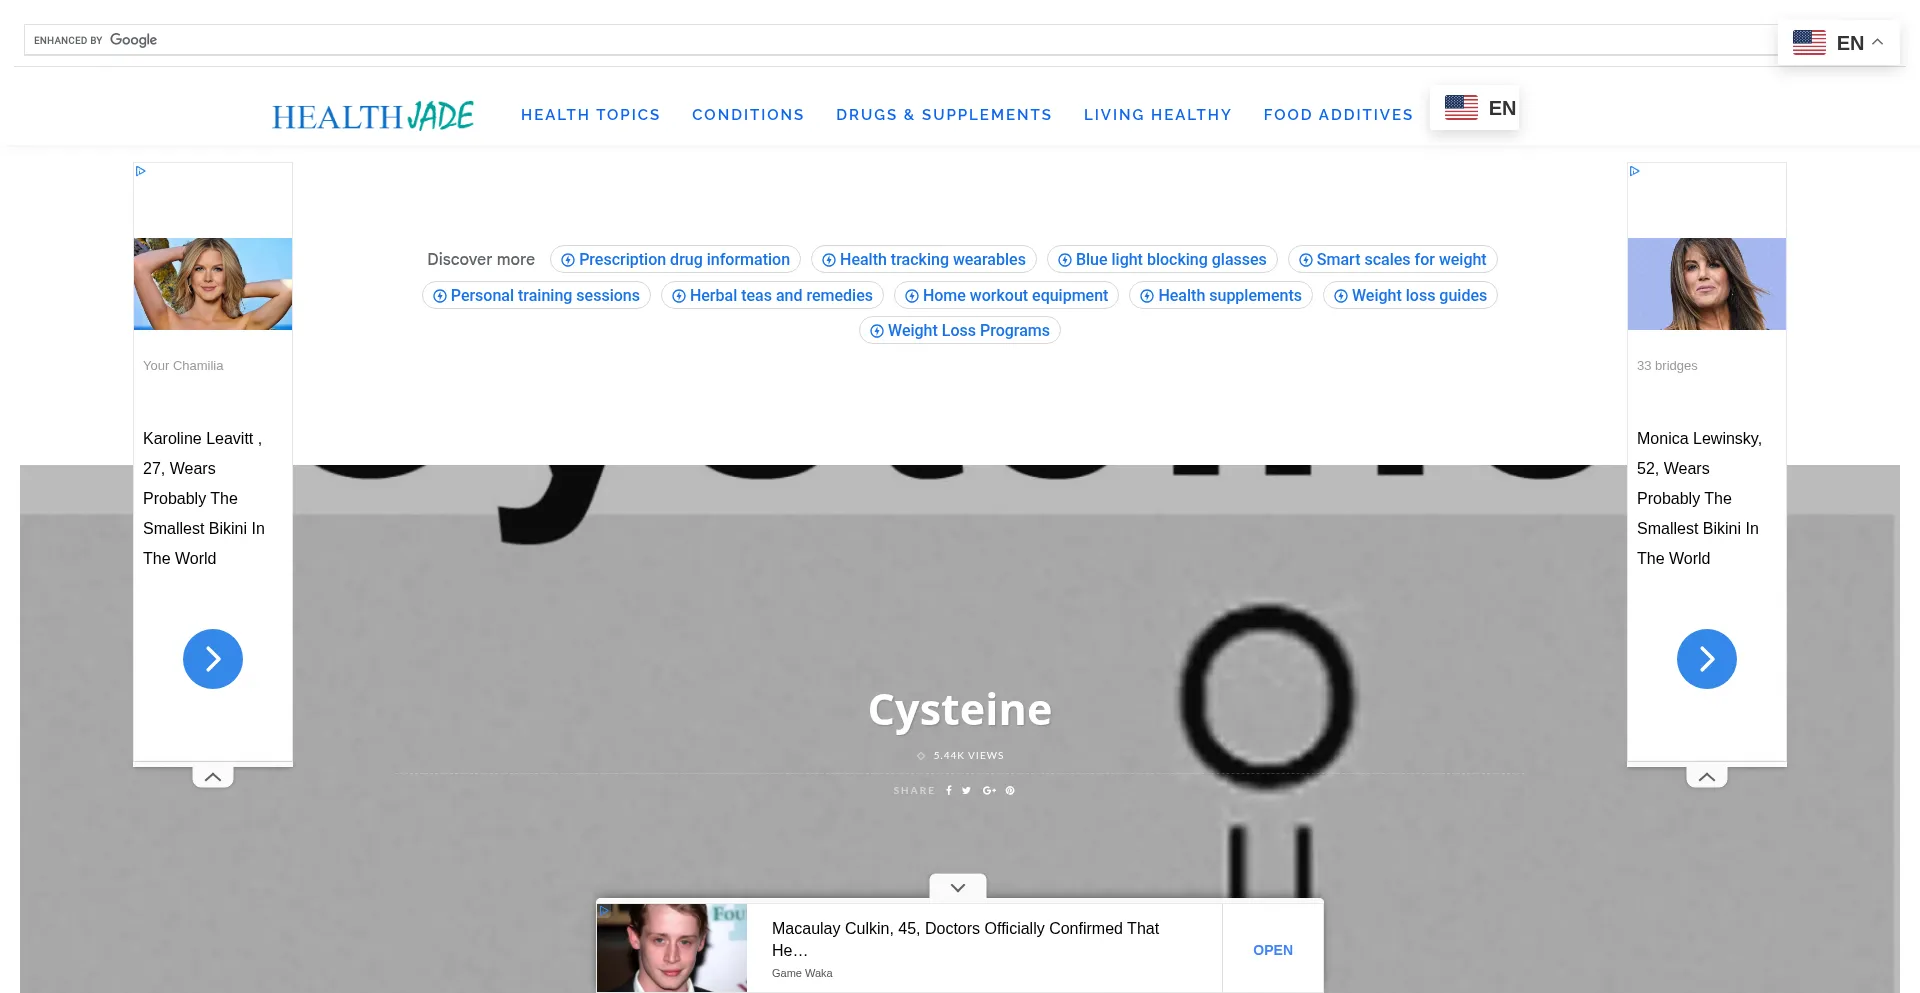Click the left ad's blue arrow button
This screenshot has width=1920, height=993.
pyautogui.click(x=213, y=659)
